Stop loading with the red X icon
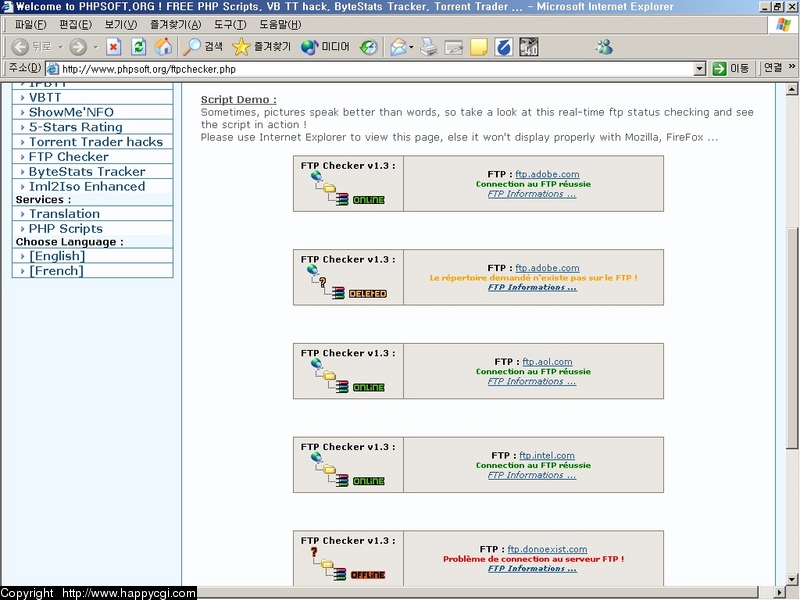Screen dimensions: 800x600 coord(113,47)
